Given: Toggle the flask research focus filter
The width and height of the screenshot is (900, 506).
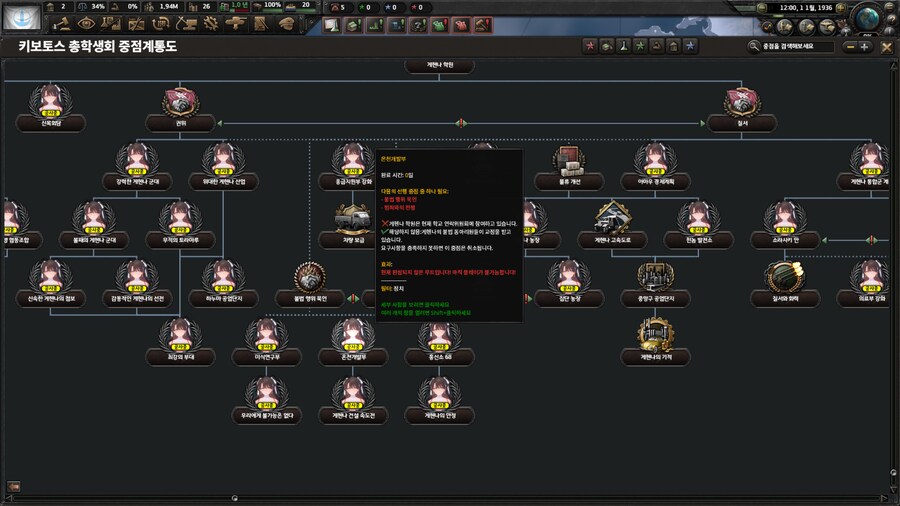Looking at the screenshot, I should point(622,46).
